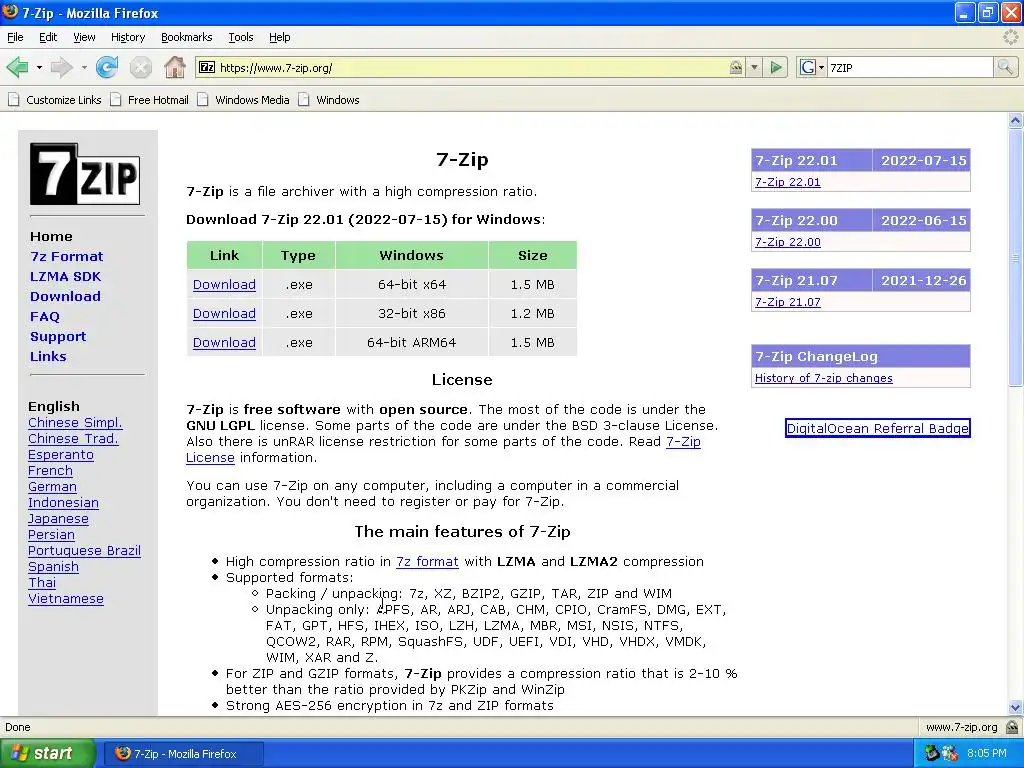Click the Firefox icon in the title bar
This screenshot has width=1024, height=768.
10,12
